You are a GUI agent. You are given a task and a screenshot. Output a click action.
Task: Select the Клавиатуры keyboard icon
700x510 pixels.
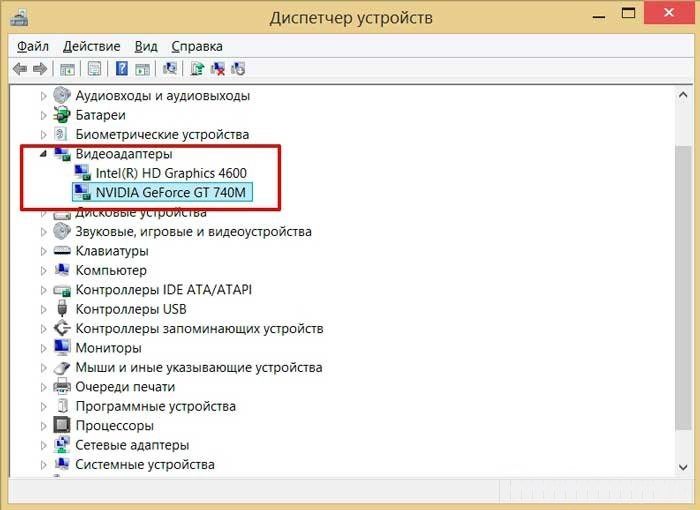pyautogui.click(x=62, y=251)
